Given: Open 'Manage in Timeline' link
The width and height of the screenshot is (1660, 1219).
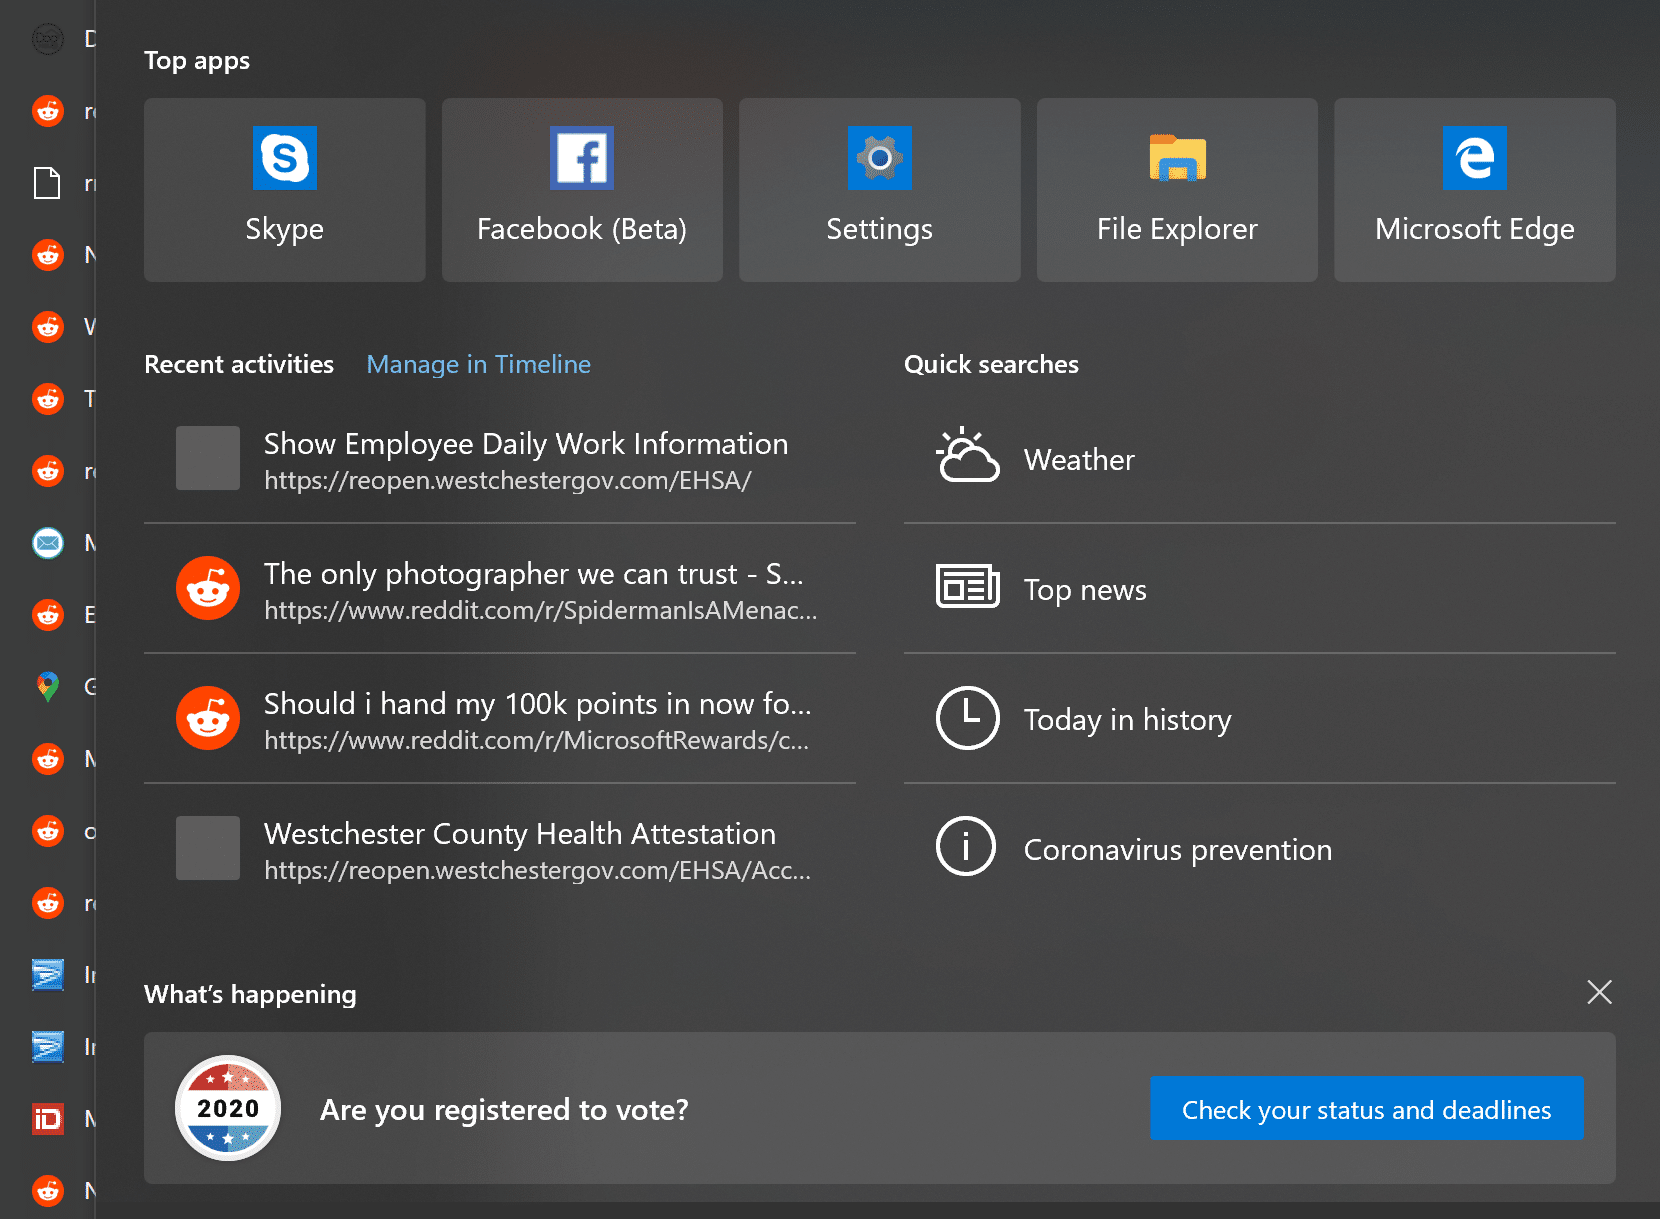Looking at the screenshot, I should (478, 364).
